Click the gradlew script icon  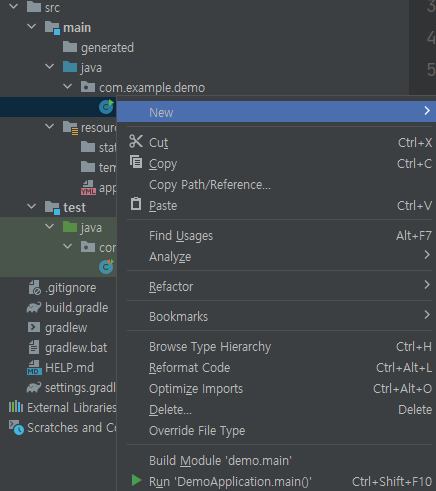(34, 327)
